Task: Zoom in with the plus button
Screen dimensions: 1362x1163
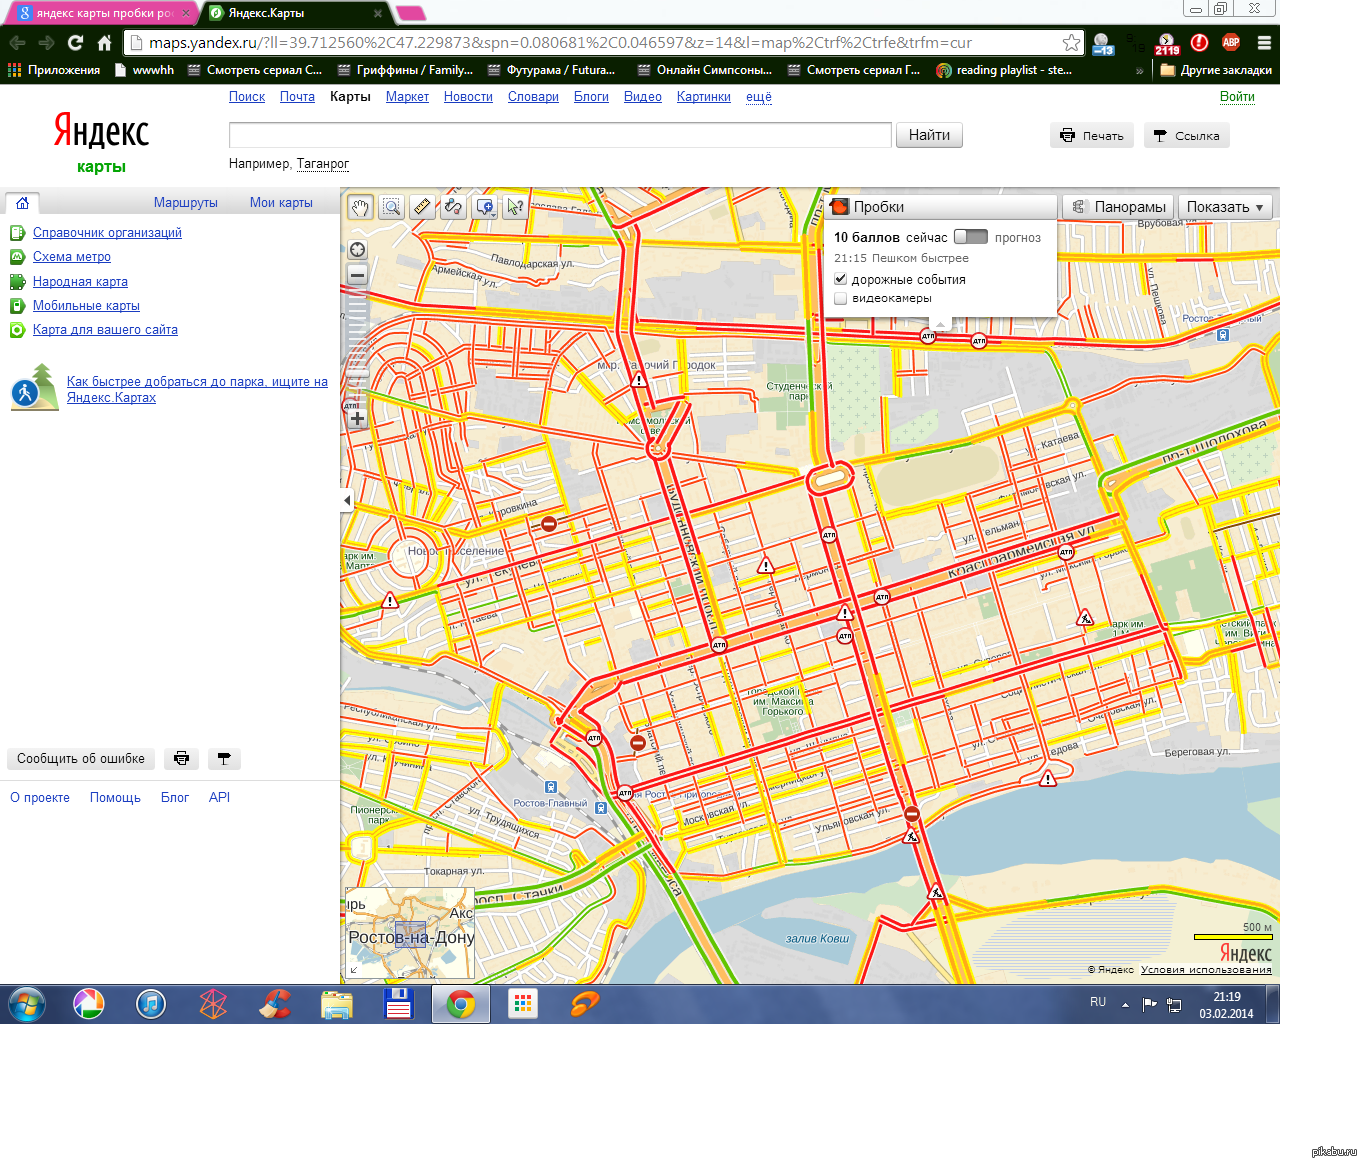Action: [x=357, y=419]
